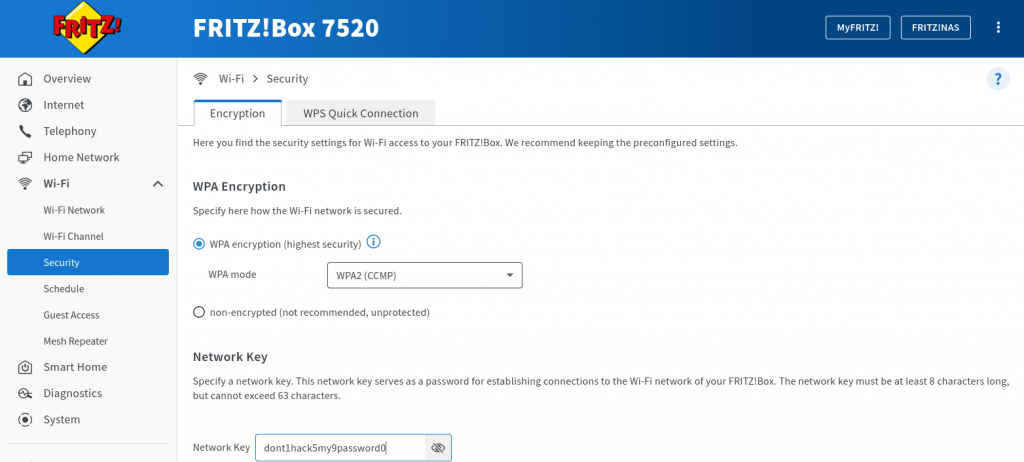This screenshot has height=462, width=1024.
Task: Click the Overview house icon
Action: point(25,79)
